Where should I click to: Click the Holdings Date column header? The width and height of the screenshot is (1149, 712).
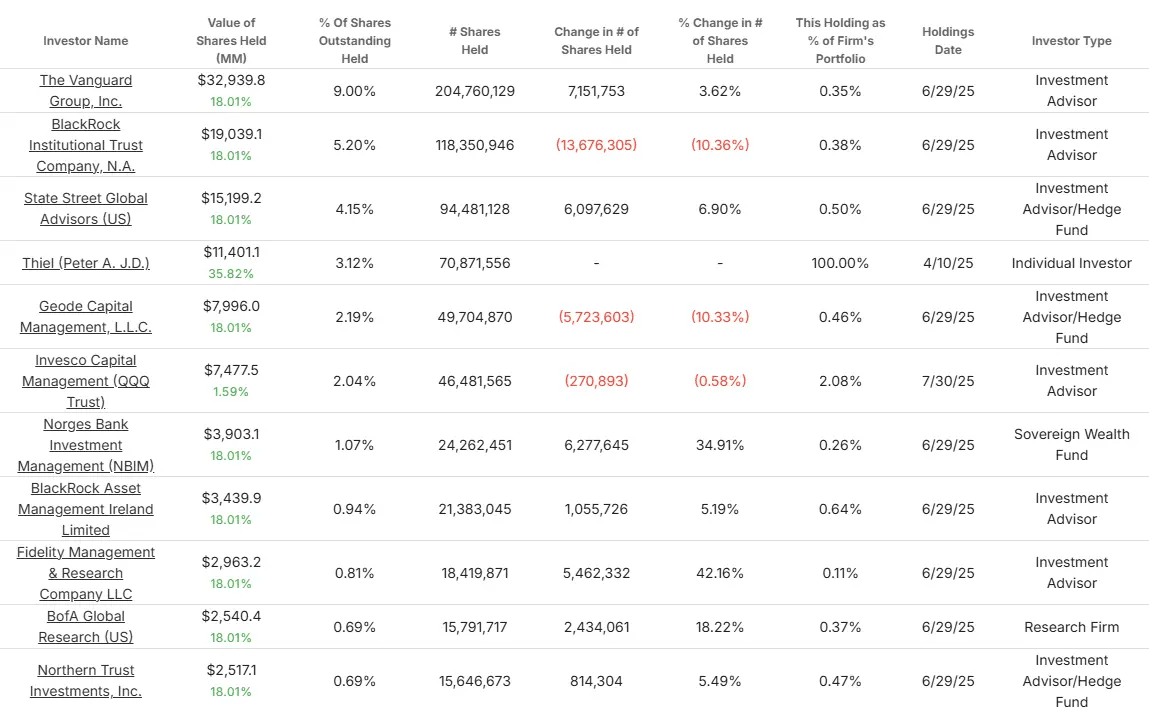click(948, 41)
